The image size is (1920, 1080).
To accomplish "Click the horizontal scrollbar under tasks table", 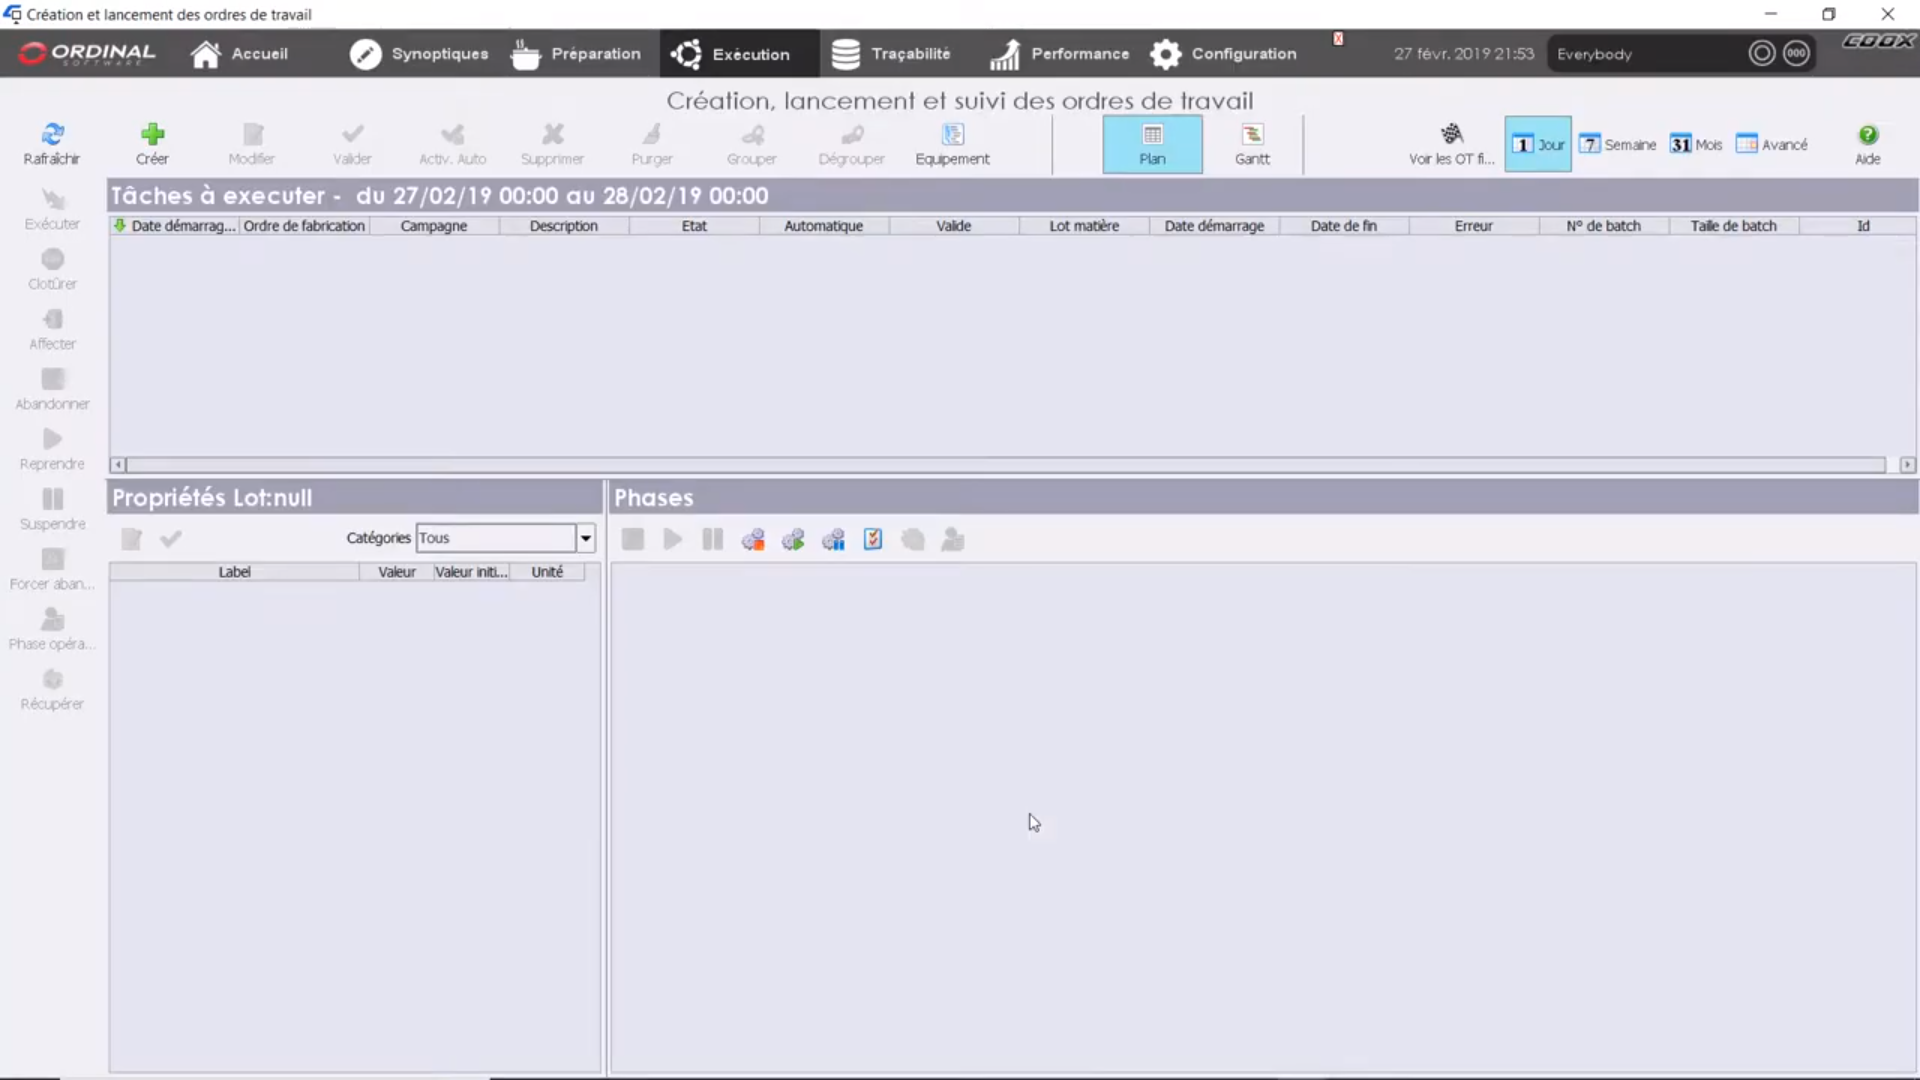I will coord(1000,465).
